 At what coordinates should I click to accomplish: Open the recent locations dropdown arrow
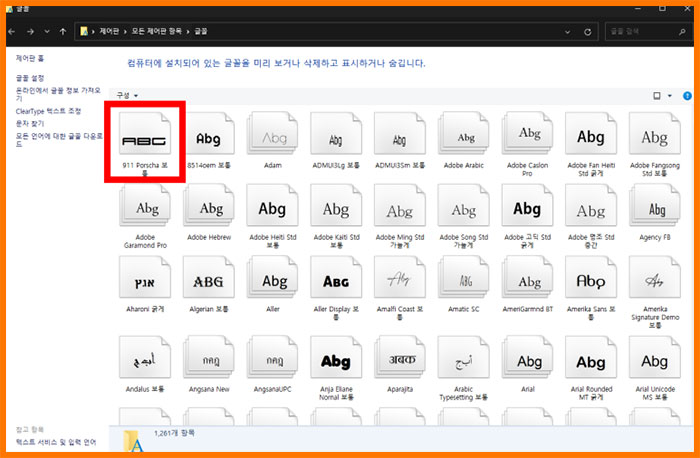[x=47, y=32]
